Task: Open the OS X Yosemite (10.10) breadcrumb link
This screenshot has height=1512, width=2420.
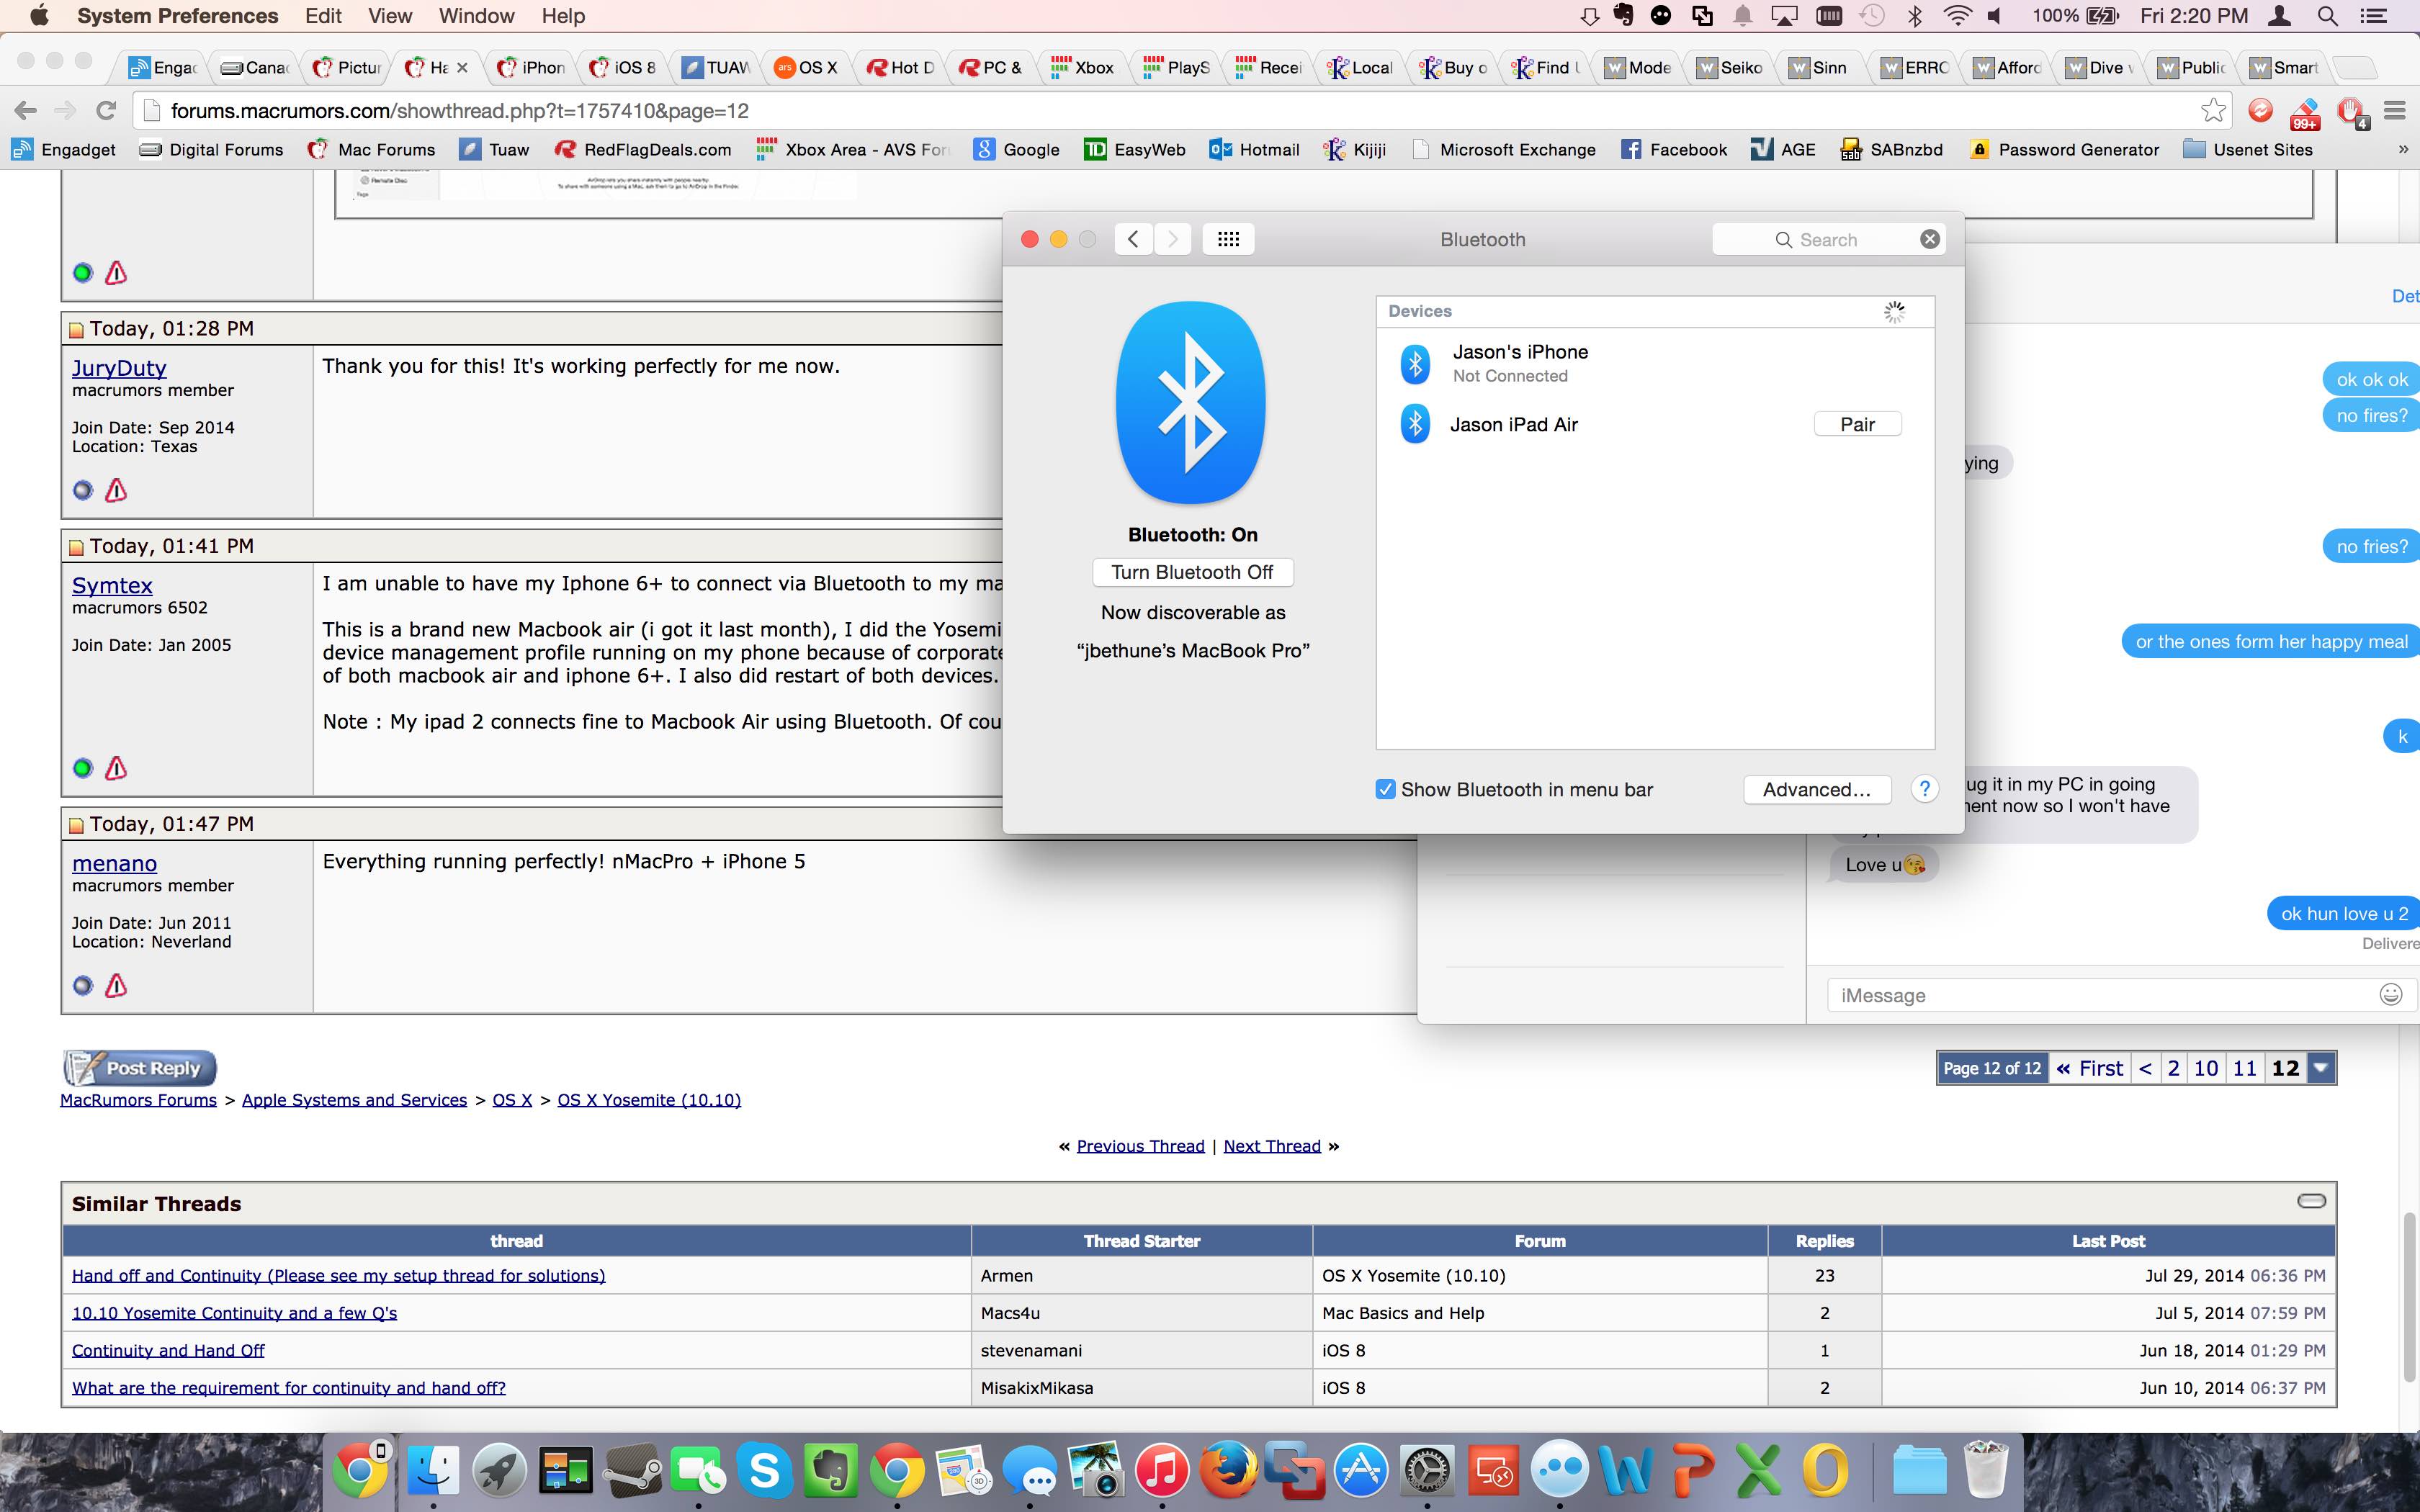Action: 649,1100
